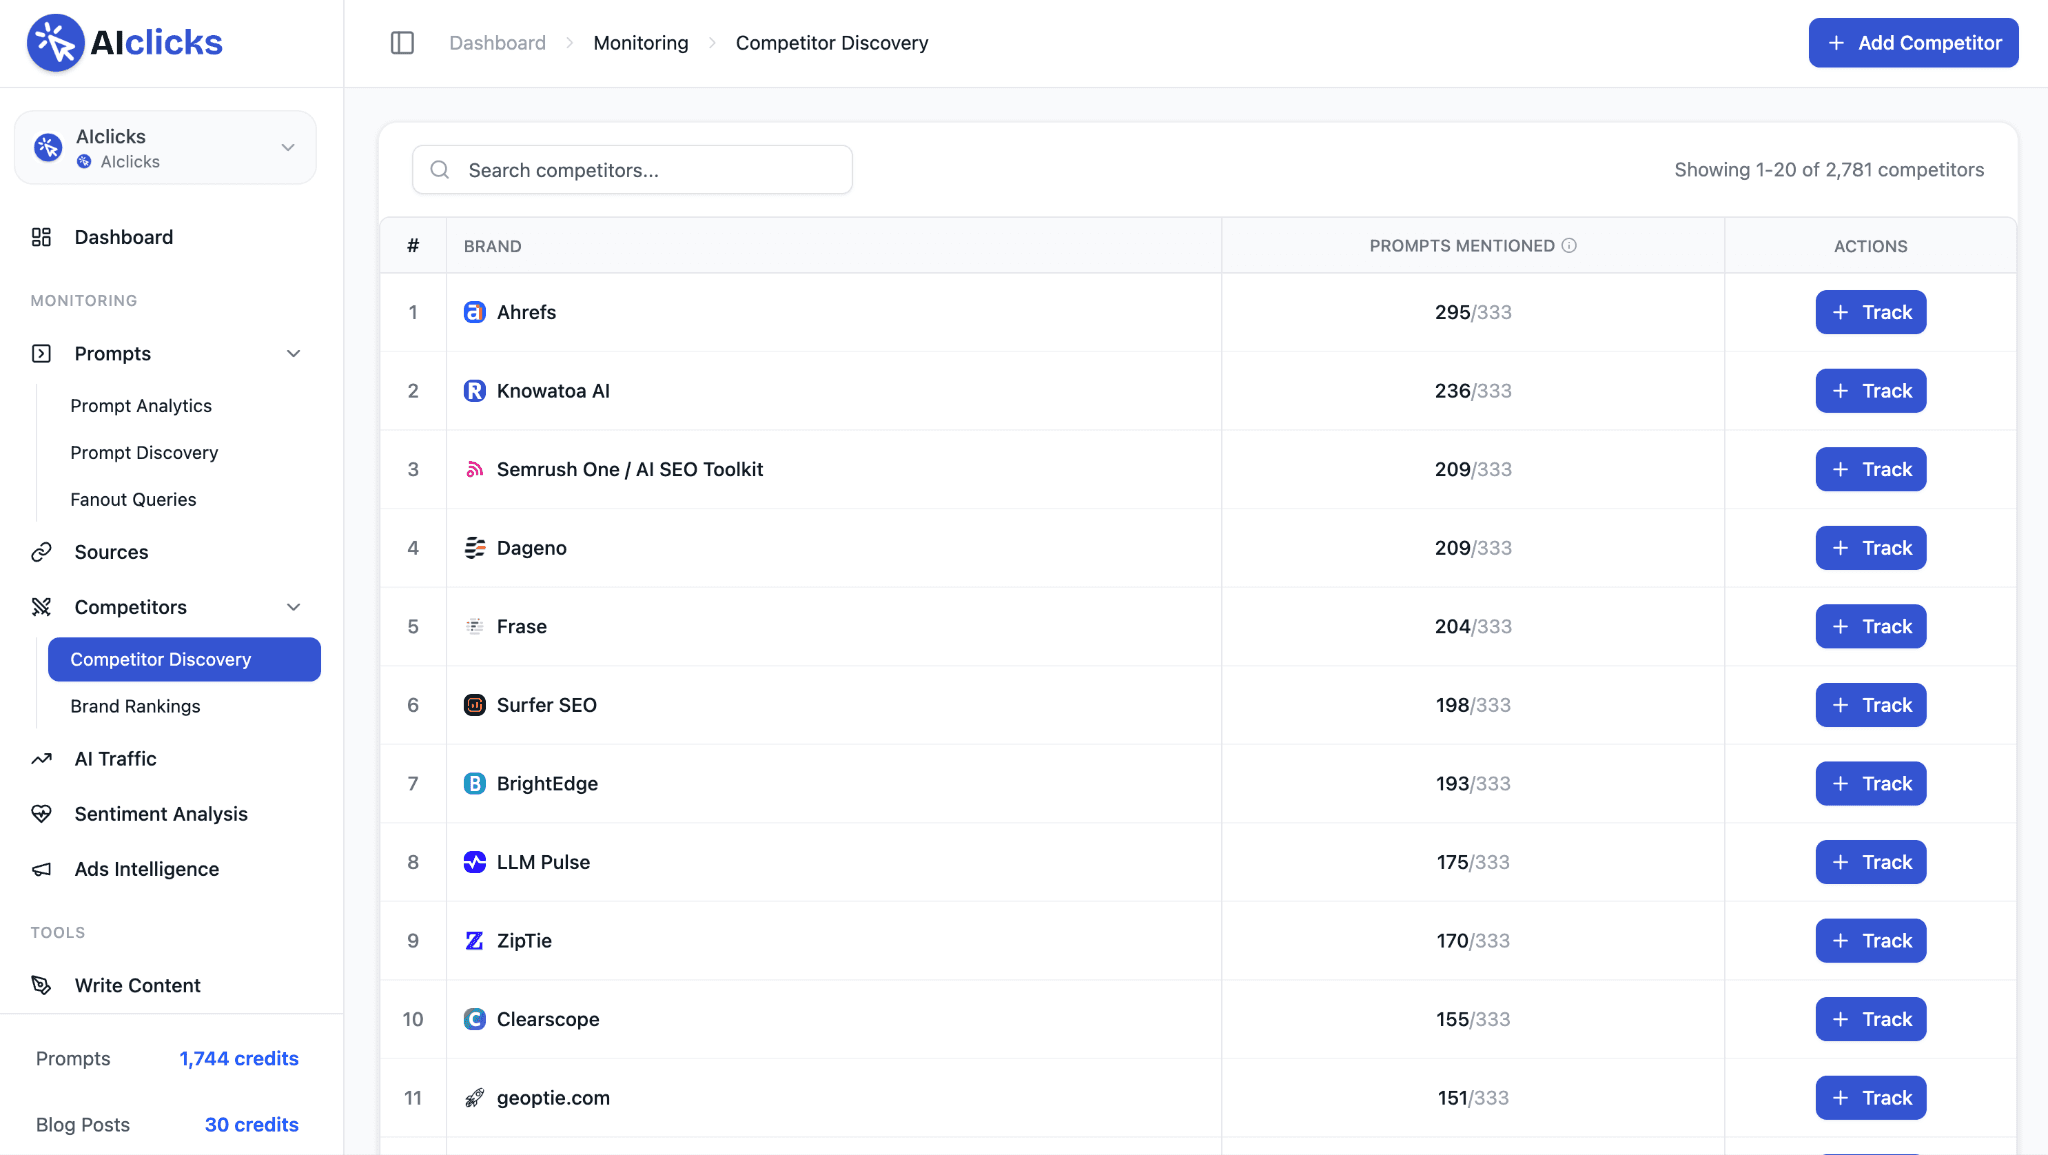2048x1155 pixels.
Task: Click the Frase brand logo
Action: (475, 626)
